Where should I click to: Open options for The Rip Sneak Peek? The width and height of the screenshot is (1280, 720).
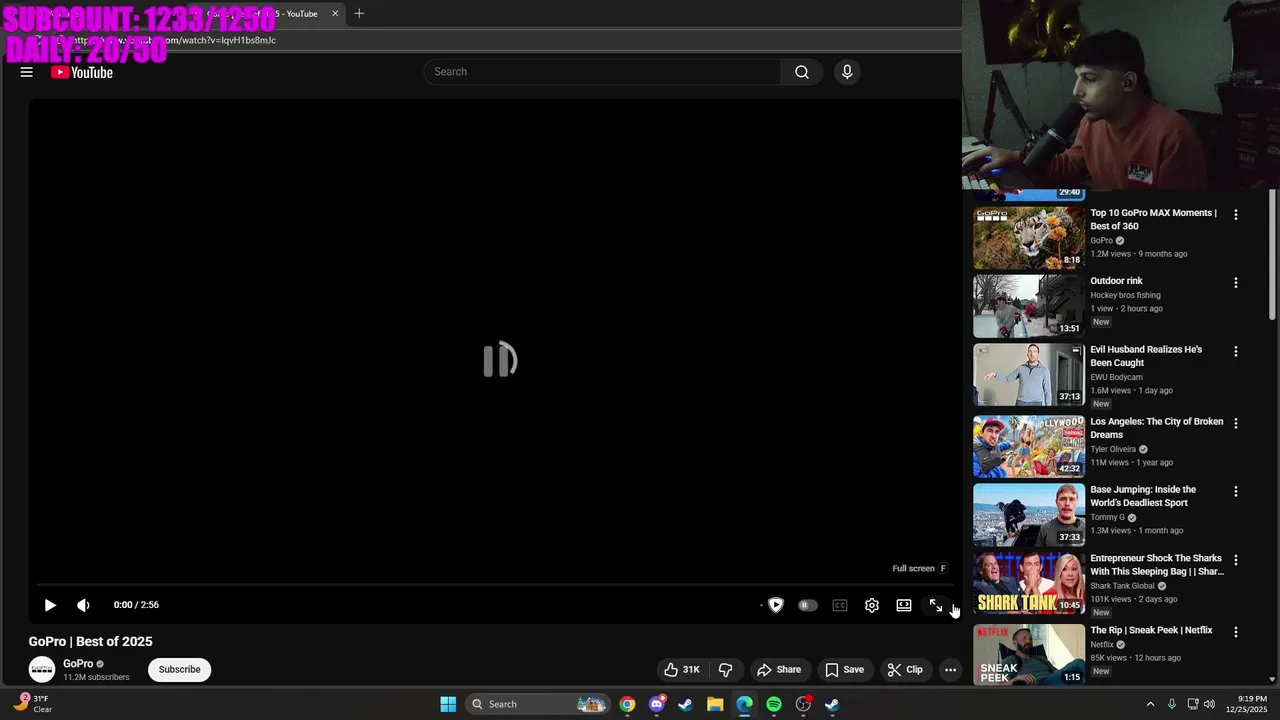point(1236,633)
